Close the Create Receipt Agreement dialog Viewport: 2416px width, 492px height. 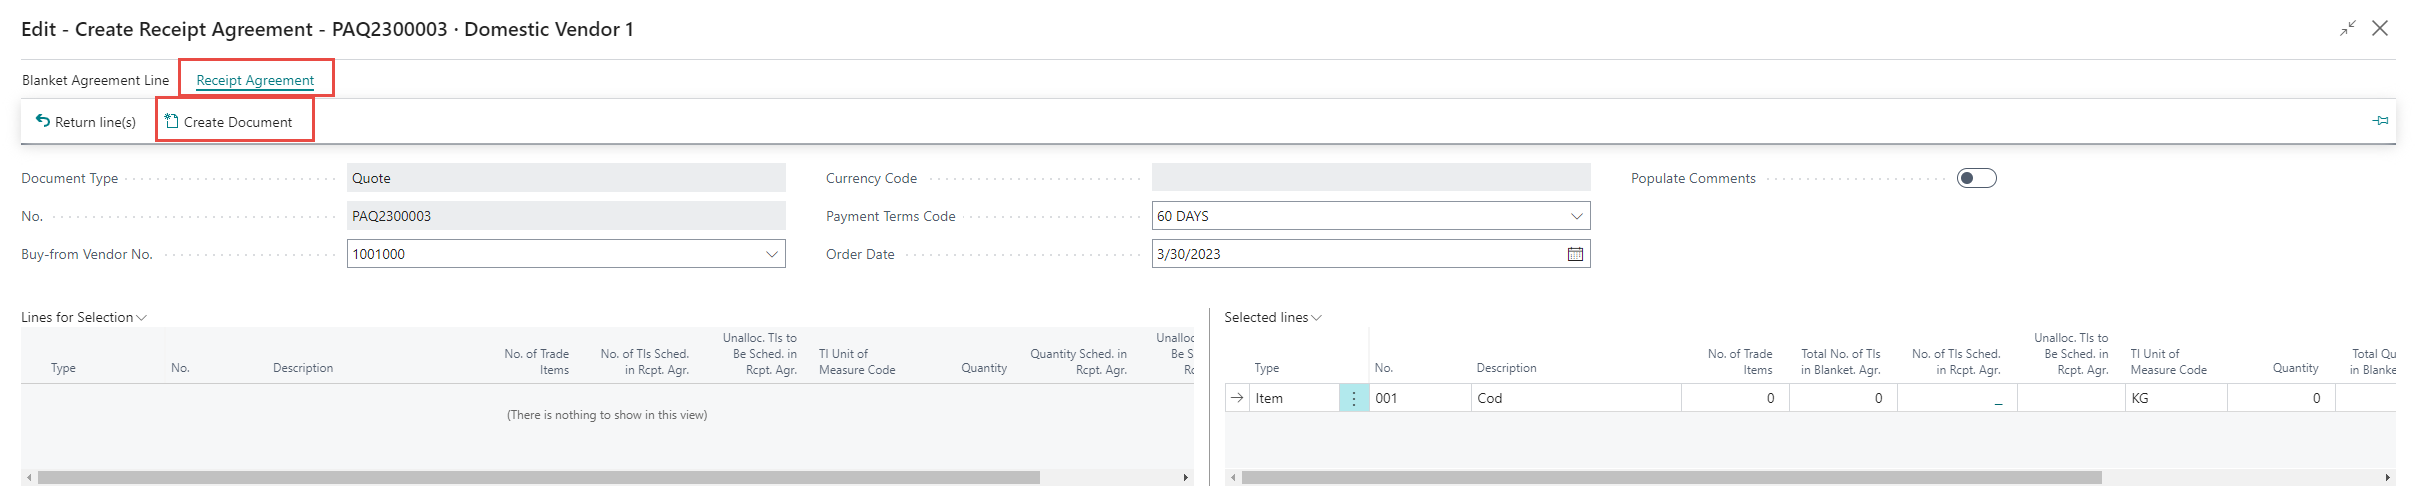pos(2380,29)
